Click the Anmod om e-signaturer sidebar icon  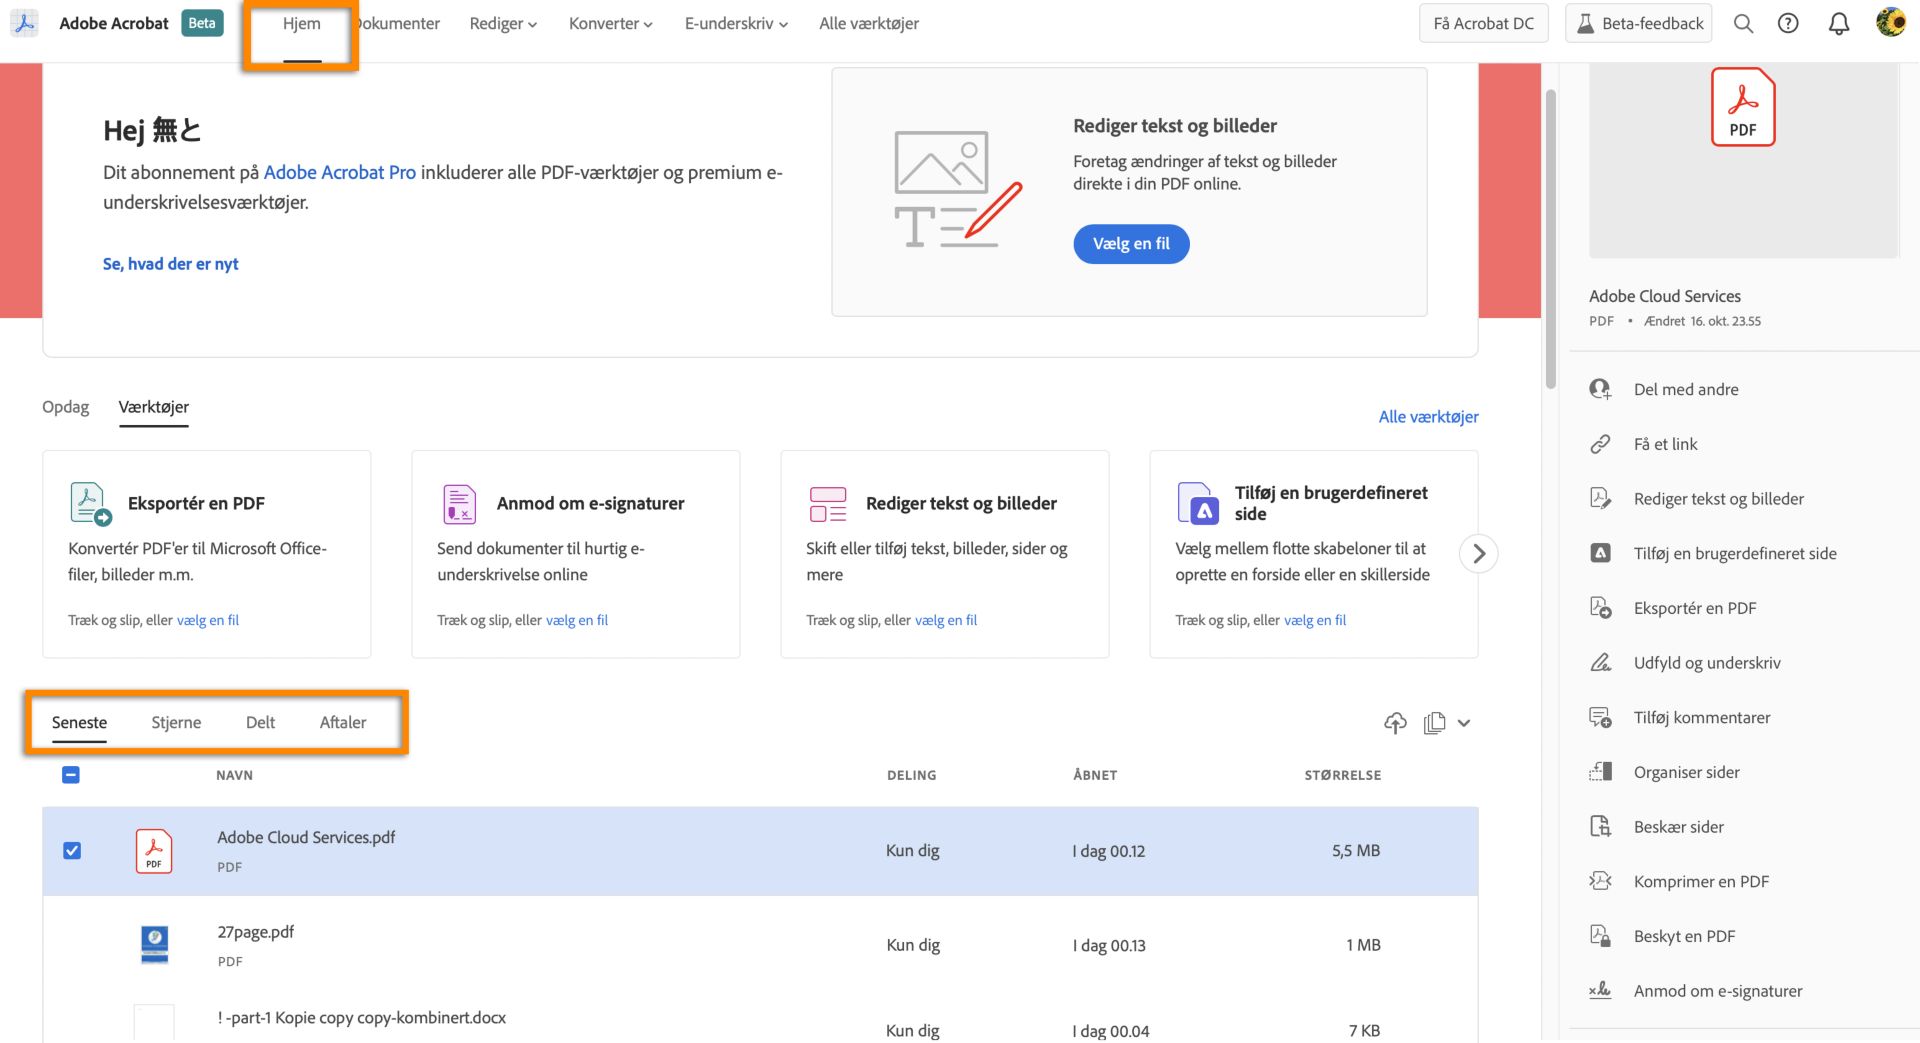[1600, 990]
